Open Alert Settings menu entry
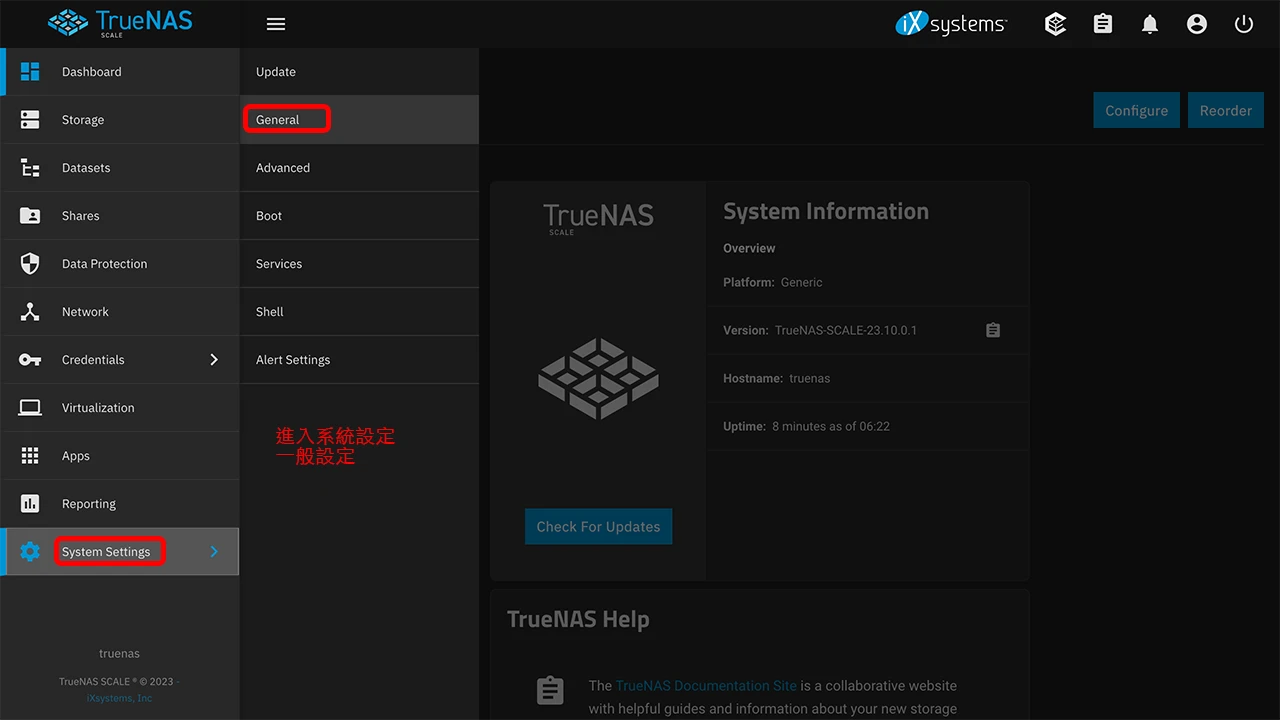This screenshot has width=1280, height=720. [292, 359]
